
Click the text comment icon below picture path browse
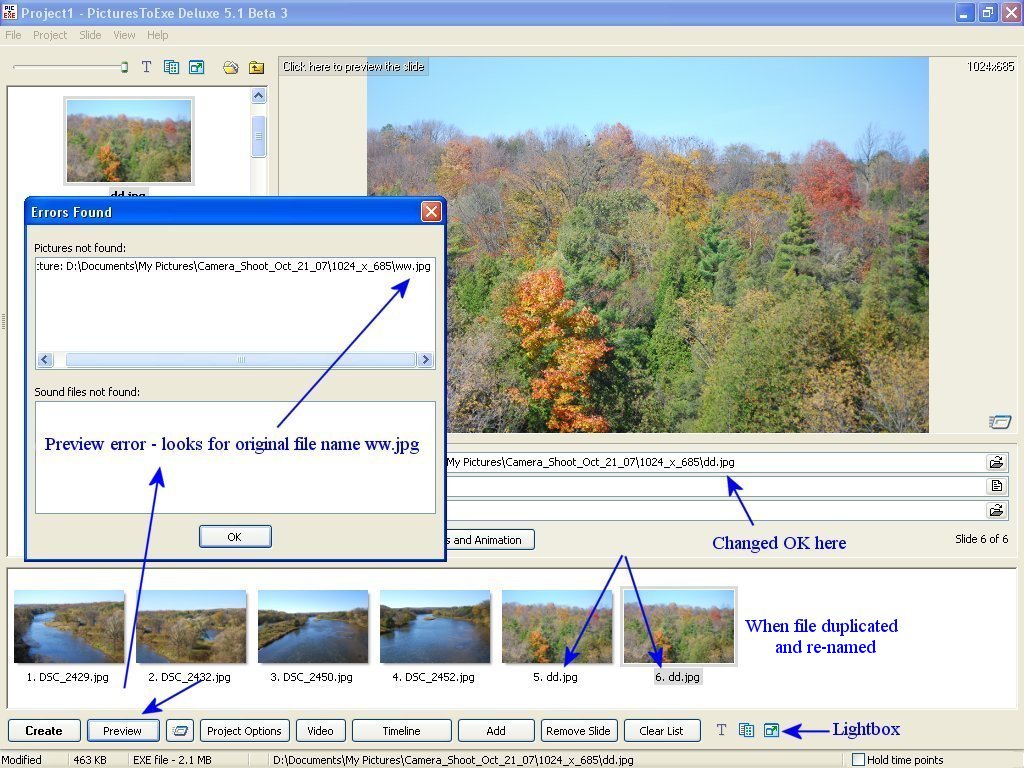point(996,486)
